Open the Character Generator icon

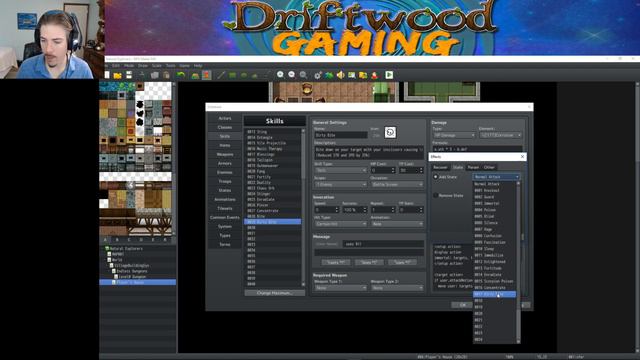pyautogui.click(x=374, y=75)
